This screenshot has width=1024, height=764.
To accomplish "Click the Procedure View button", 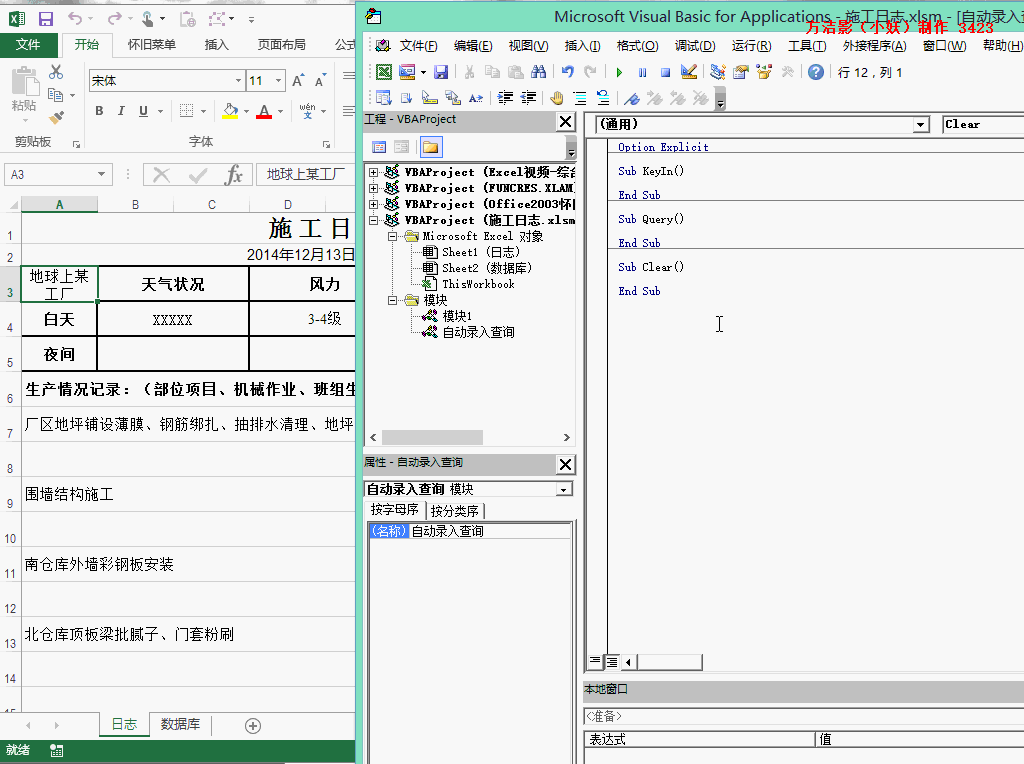I will (x=595, y=662).
